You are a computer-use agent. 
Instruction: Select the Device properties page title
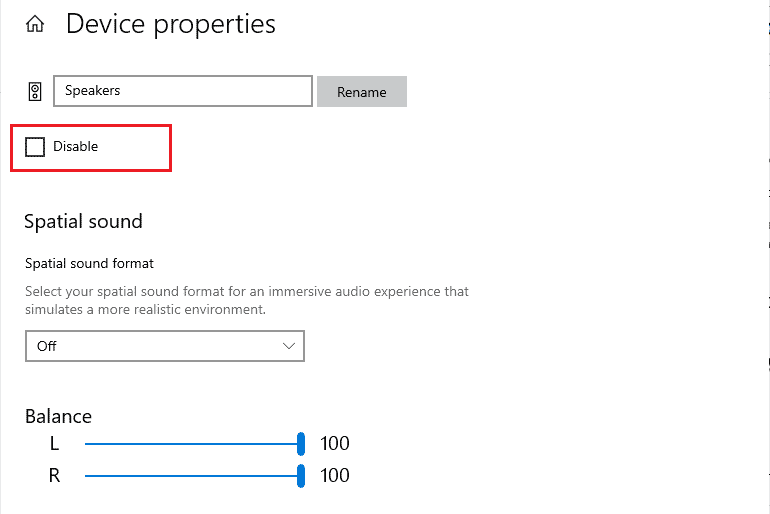170,25
